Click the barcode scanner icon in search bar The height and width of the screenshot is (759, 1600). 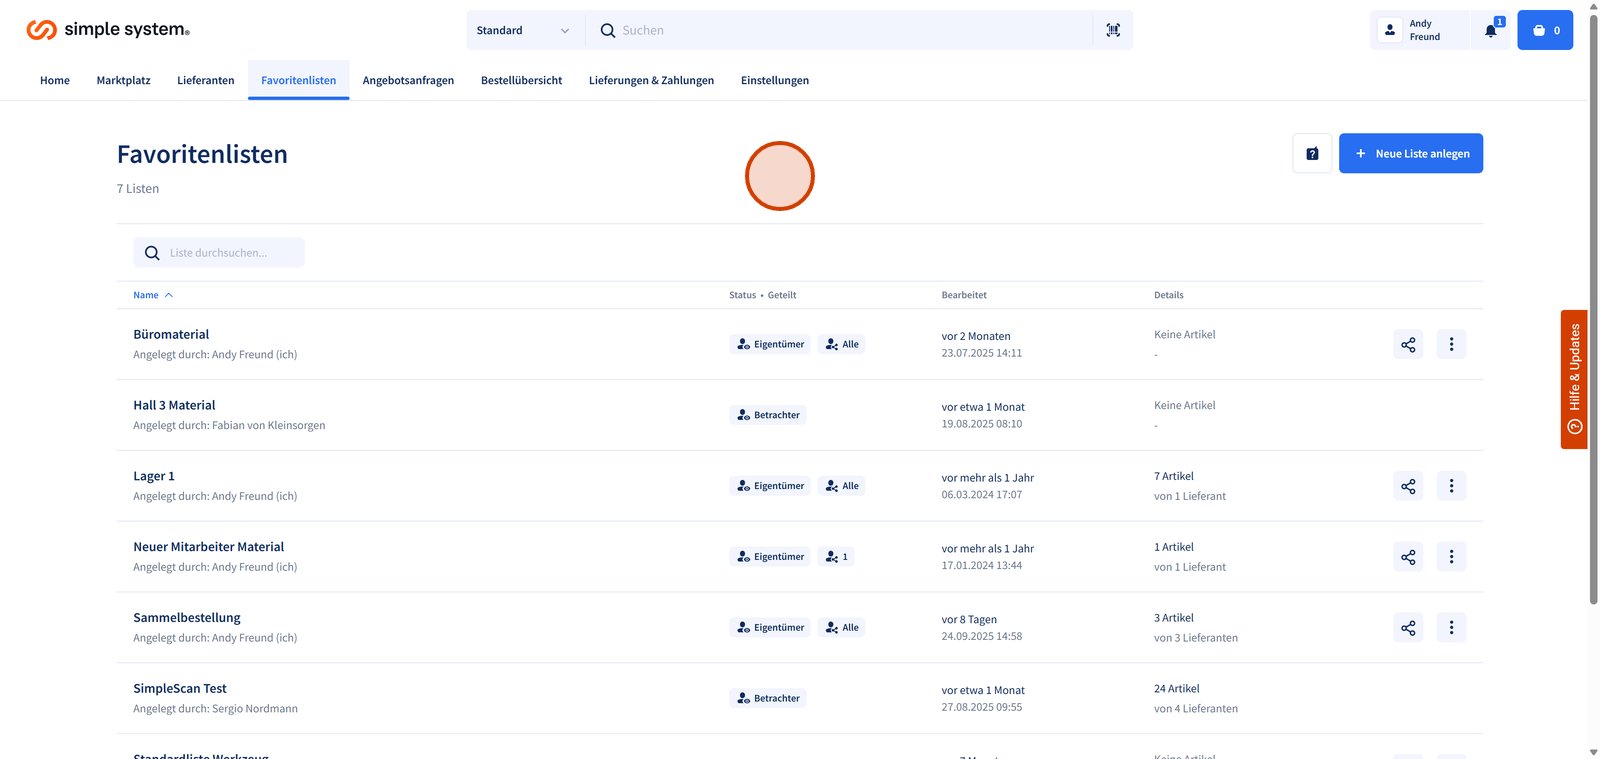click(x=1113, y=30)
